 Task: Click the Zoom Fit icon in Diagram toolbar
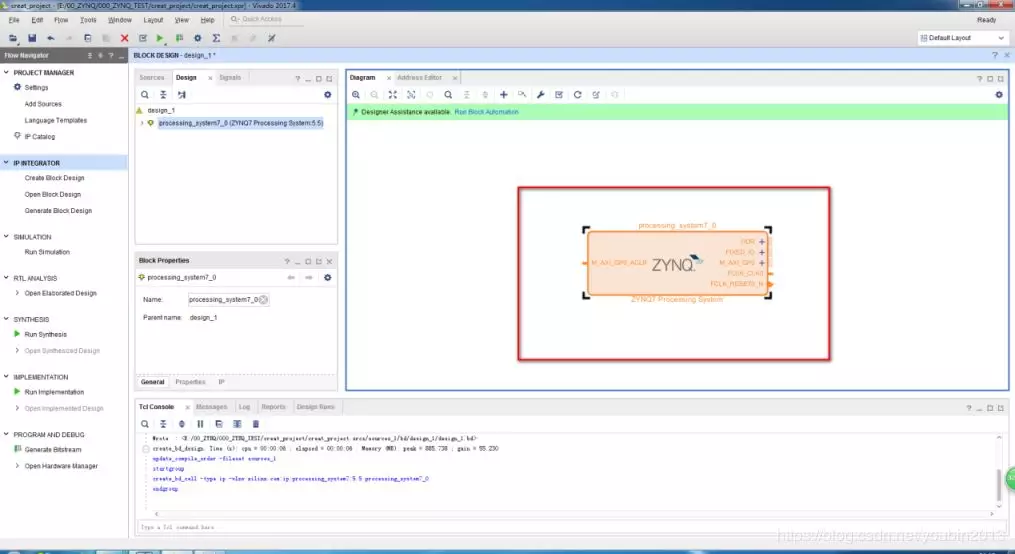pos(392,94)
